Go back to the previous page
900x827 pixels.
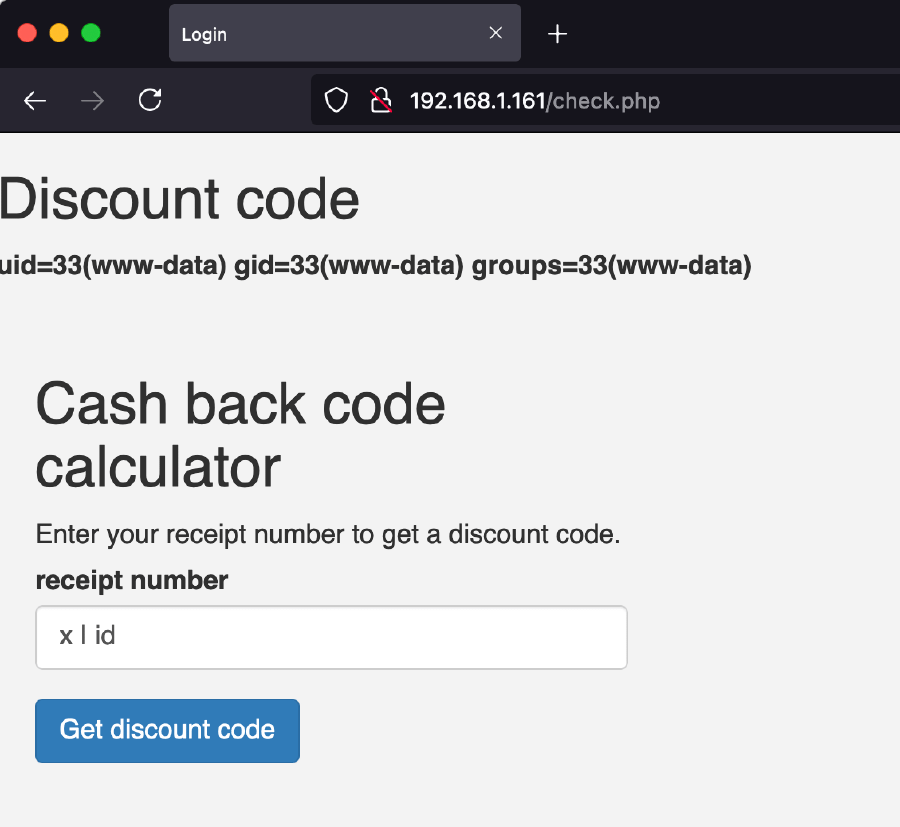click(35, 101)
